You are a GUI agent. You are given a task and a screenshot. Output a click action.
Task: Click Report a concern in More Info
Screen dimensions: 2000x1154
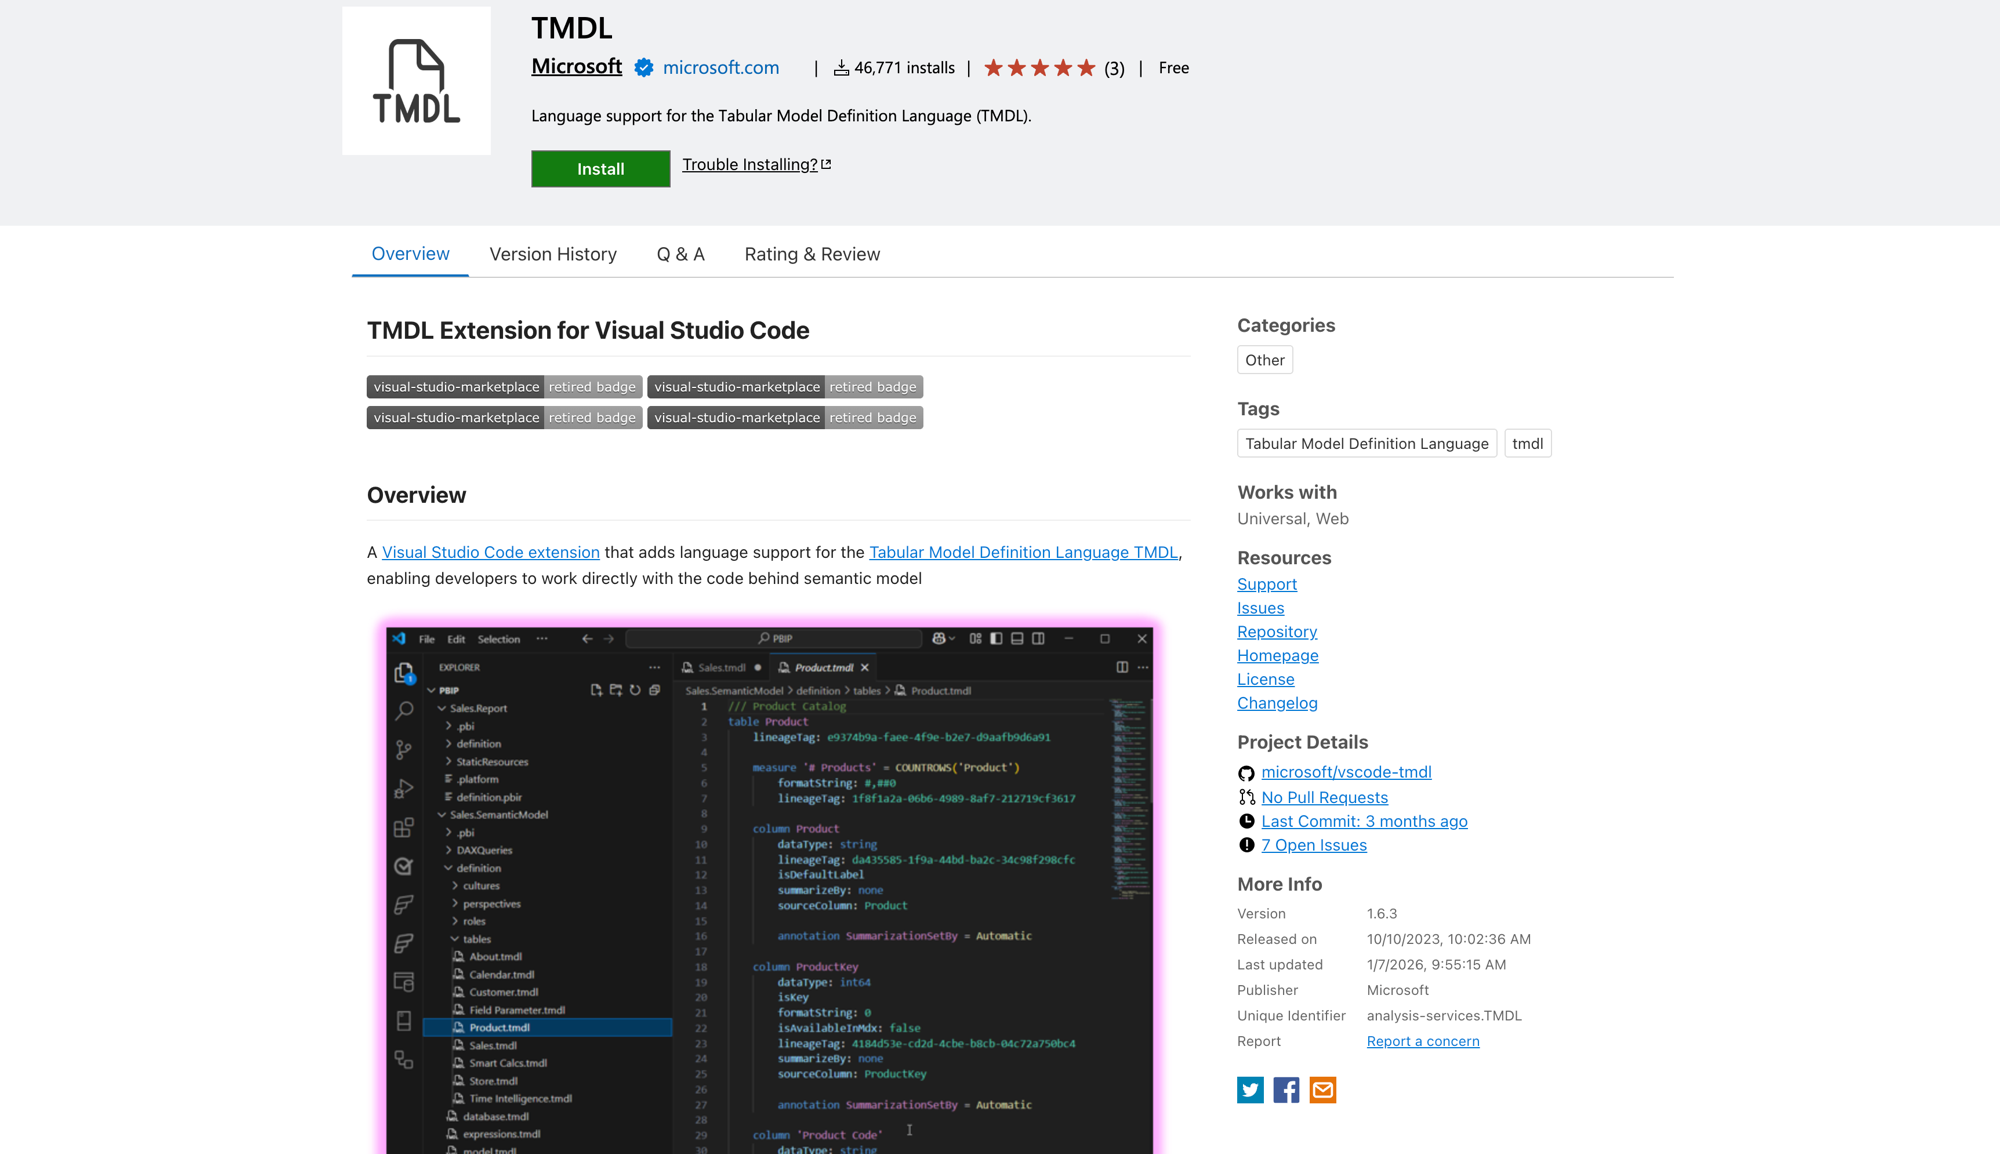click(x=1423, y=1041)
